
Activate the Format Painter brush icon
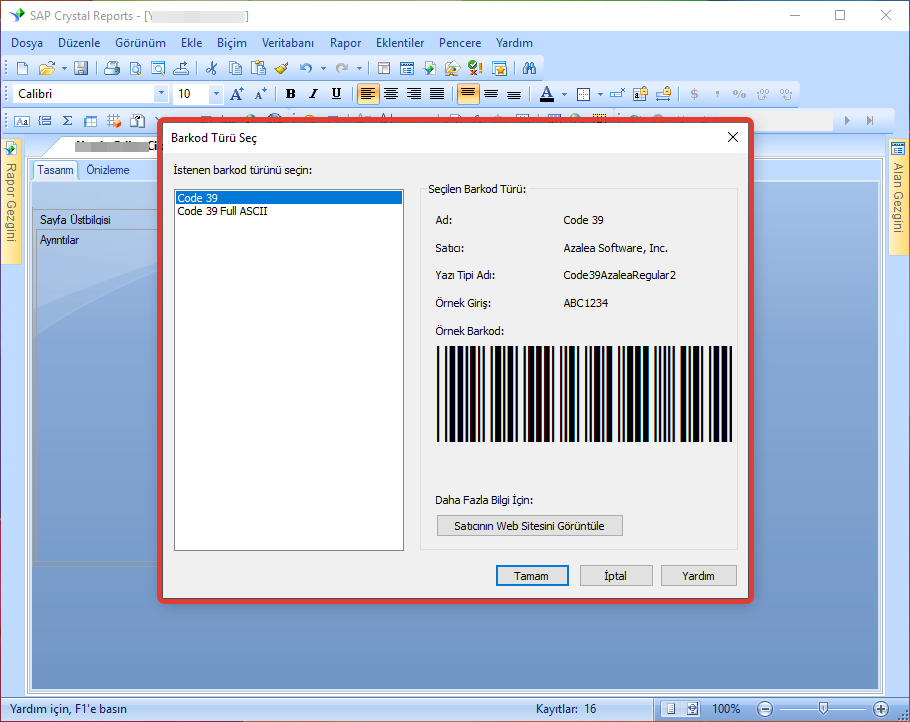click(x=282, y=68)
